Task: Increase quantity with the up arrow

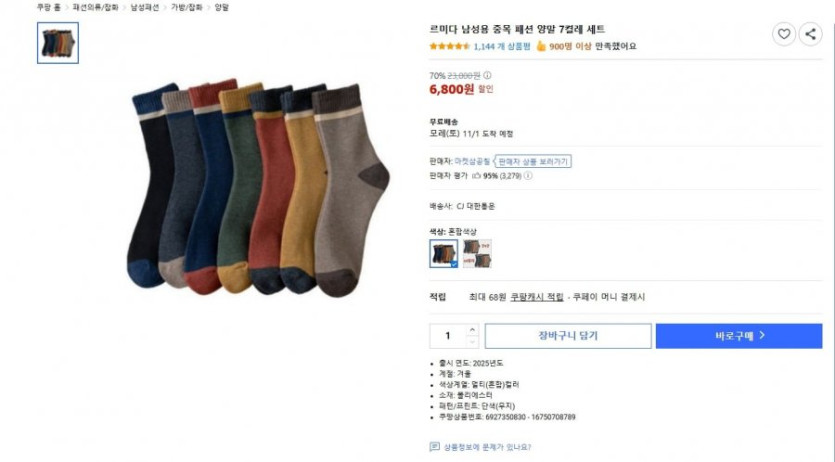Action: pyautogui.click(x=472, y=330)
